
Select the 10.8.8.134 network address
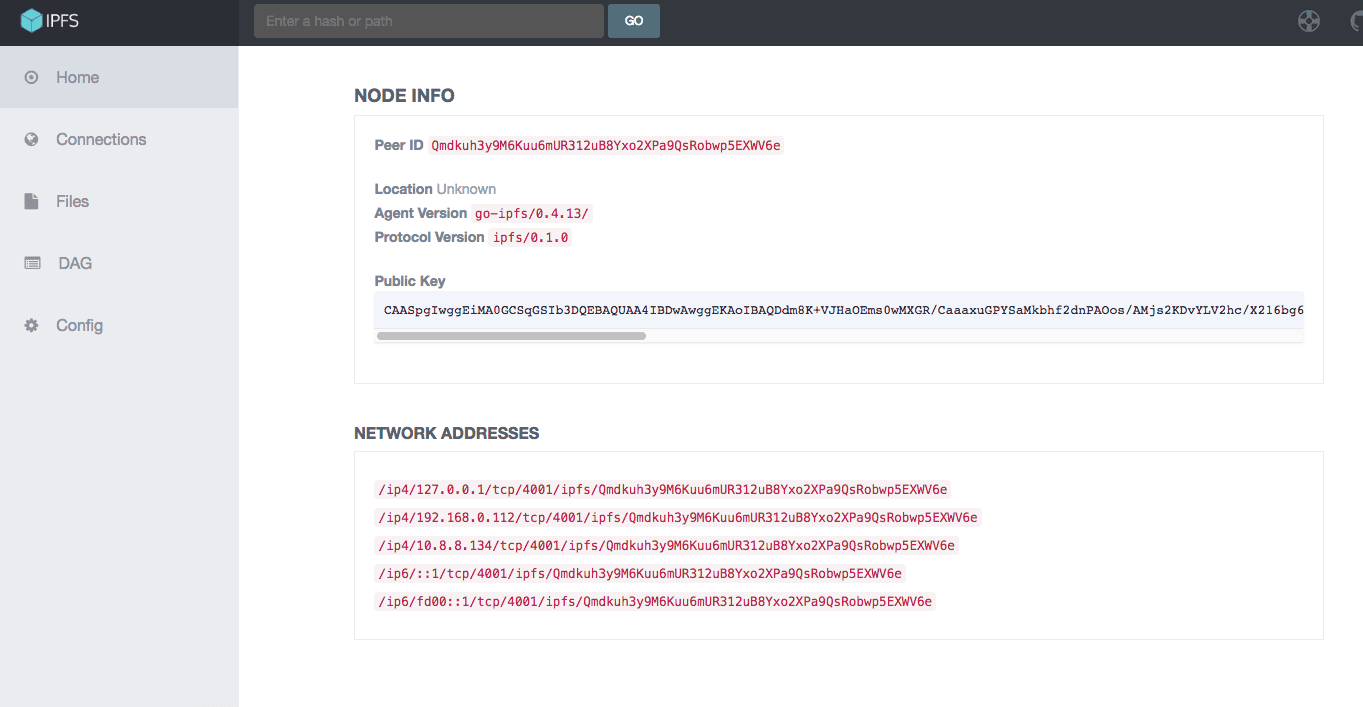(666, 546)
